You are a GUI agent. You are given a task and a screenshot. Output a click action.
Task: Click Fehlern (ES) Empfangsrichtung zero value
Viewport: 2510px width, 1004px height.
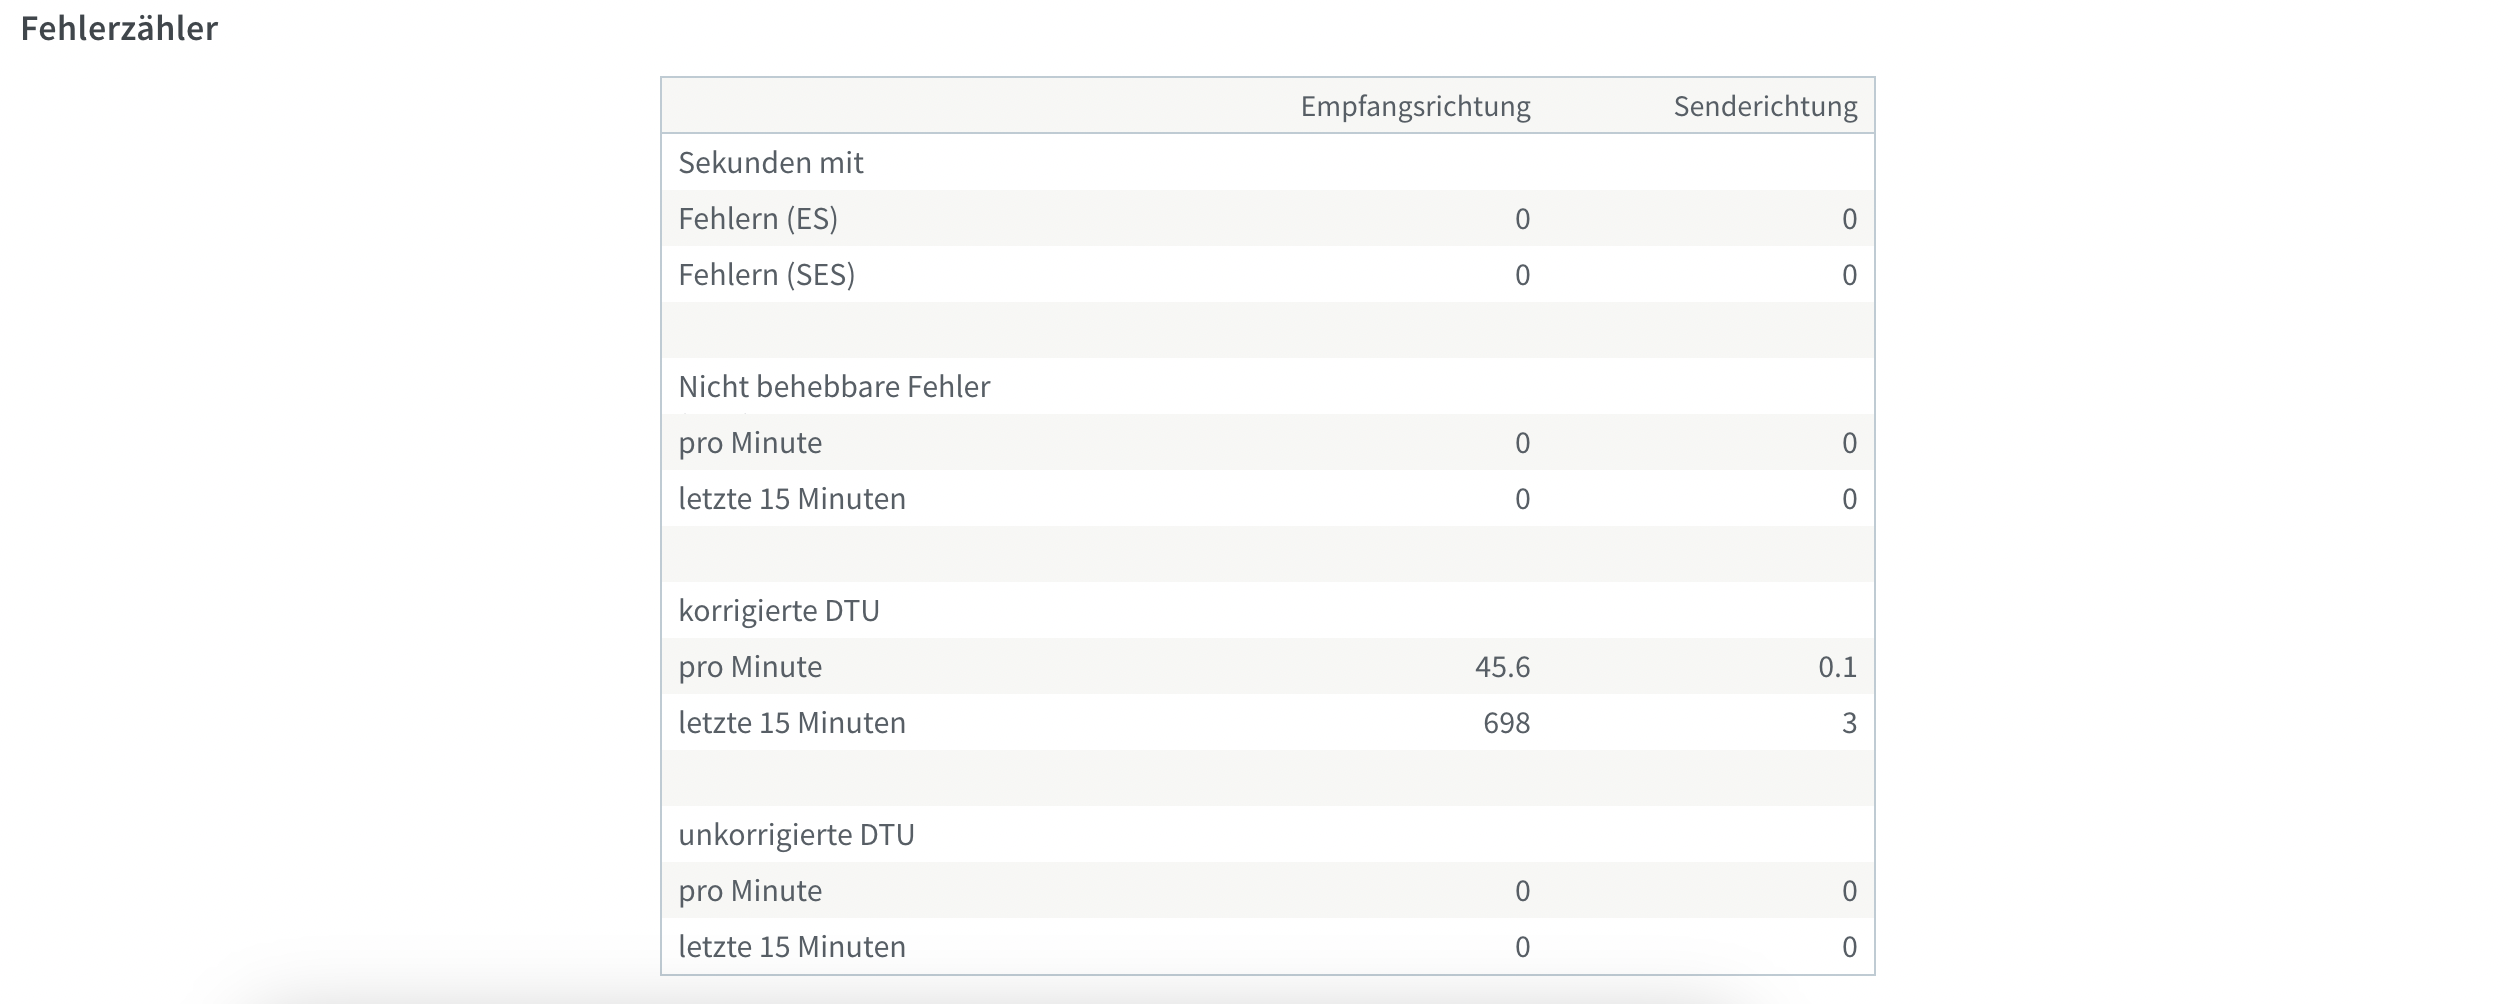pyautogui.click(x=1522, y=218)
